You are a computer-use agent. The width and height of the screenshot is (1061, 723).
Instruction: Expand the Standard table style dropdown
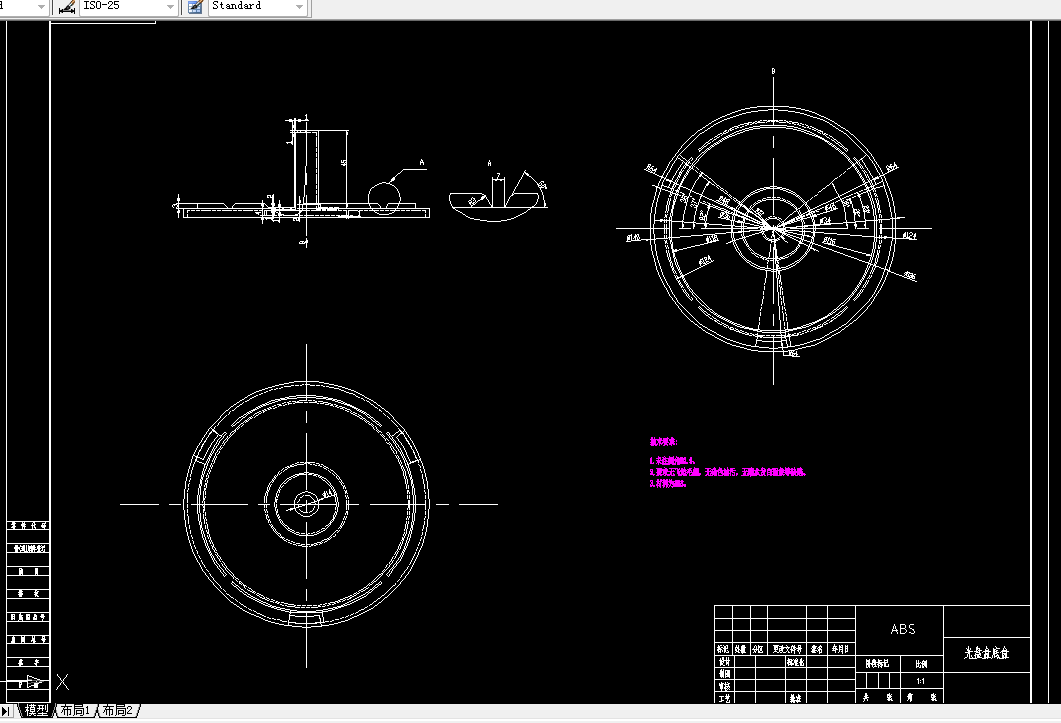(x=299, y=7)
